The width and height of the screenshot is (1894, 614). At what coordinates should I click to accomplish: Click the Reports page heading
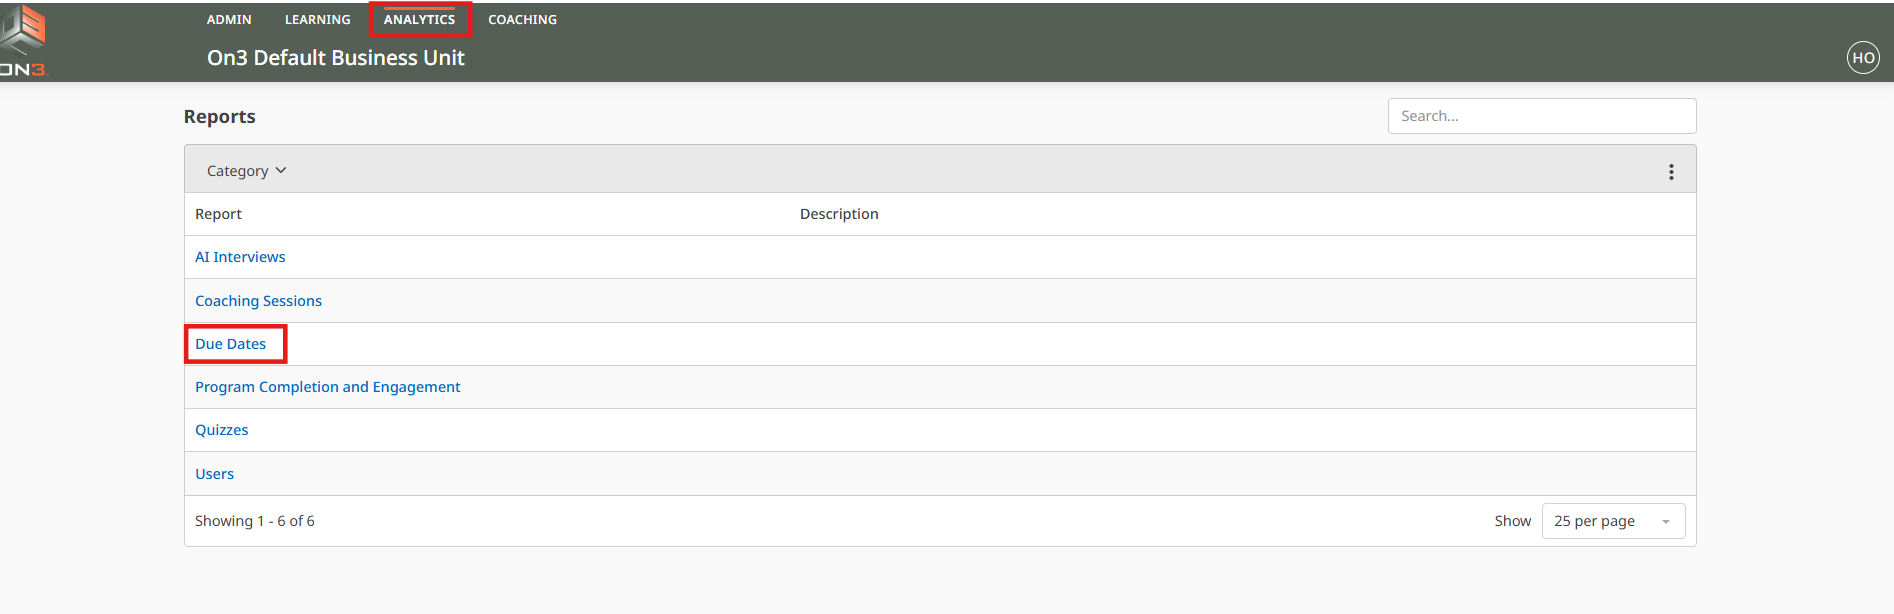219,117
